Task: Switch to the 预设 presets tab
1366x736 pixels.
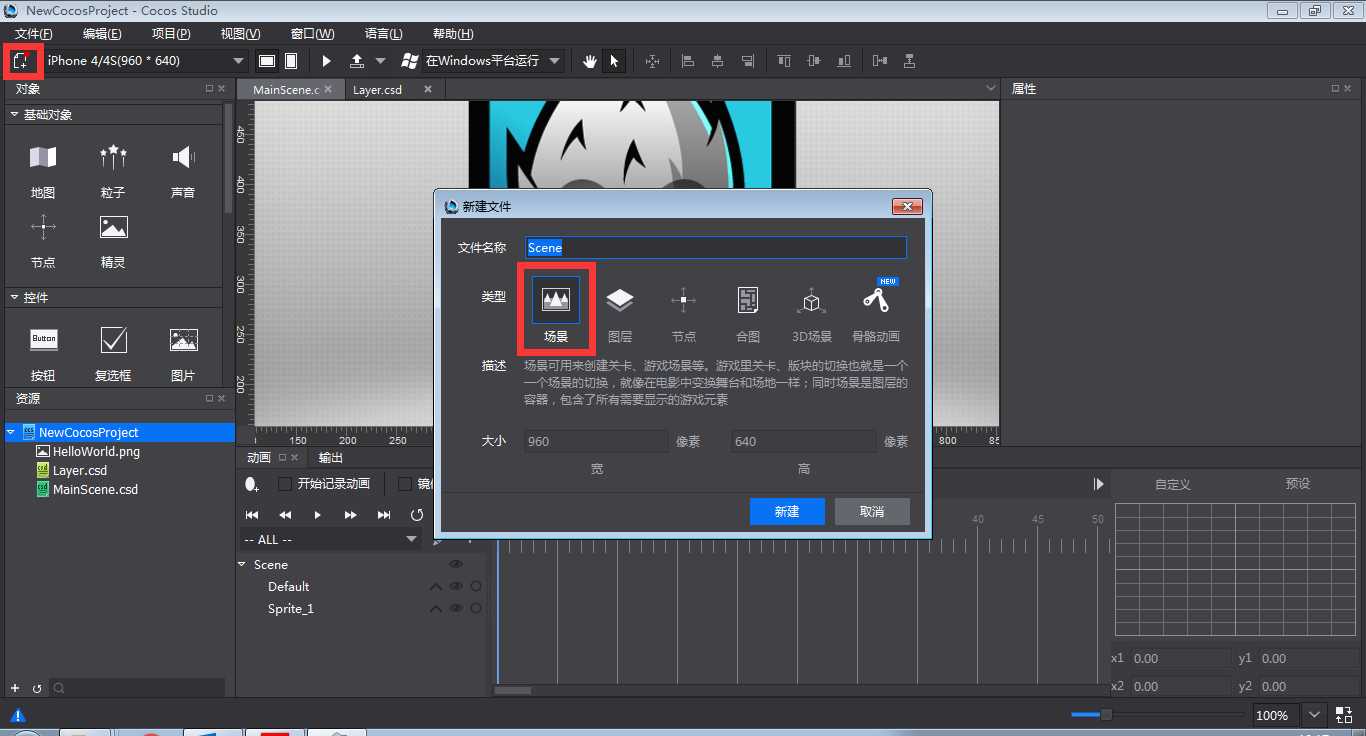Action: coord(1297,484)
